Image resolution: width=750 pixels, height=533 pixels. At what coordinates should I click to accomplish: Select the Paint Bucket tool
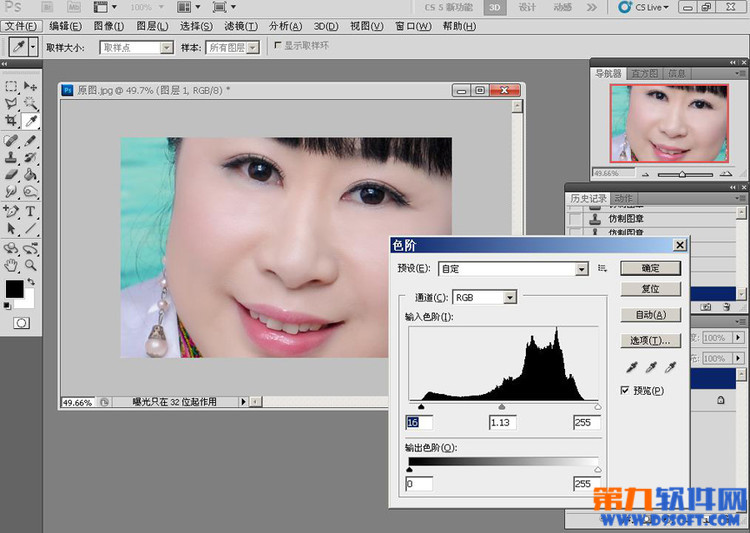[x=30, y=175]
